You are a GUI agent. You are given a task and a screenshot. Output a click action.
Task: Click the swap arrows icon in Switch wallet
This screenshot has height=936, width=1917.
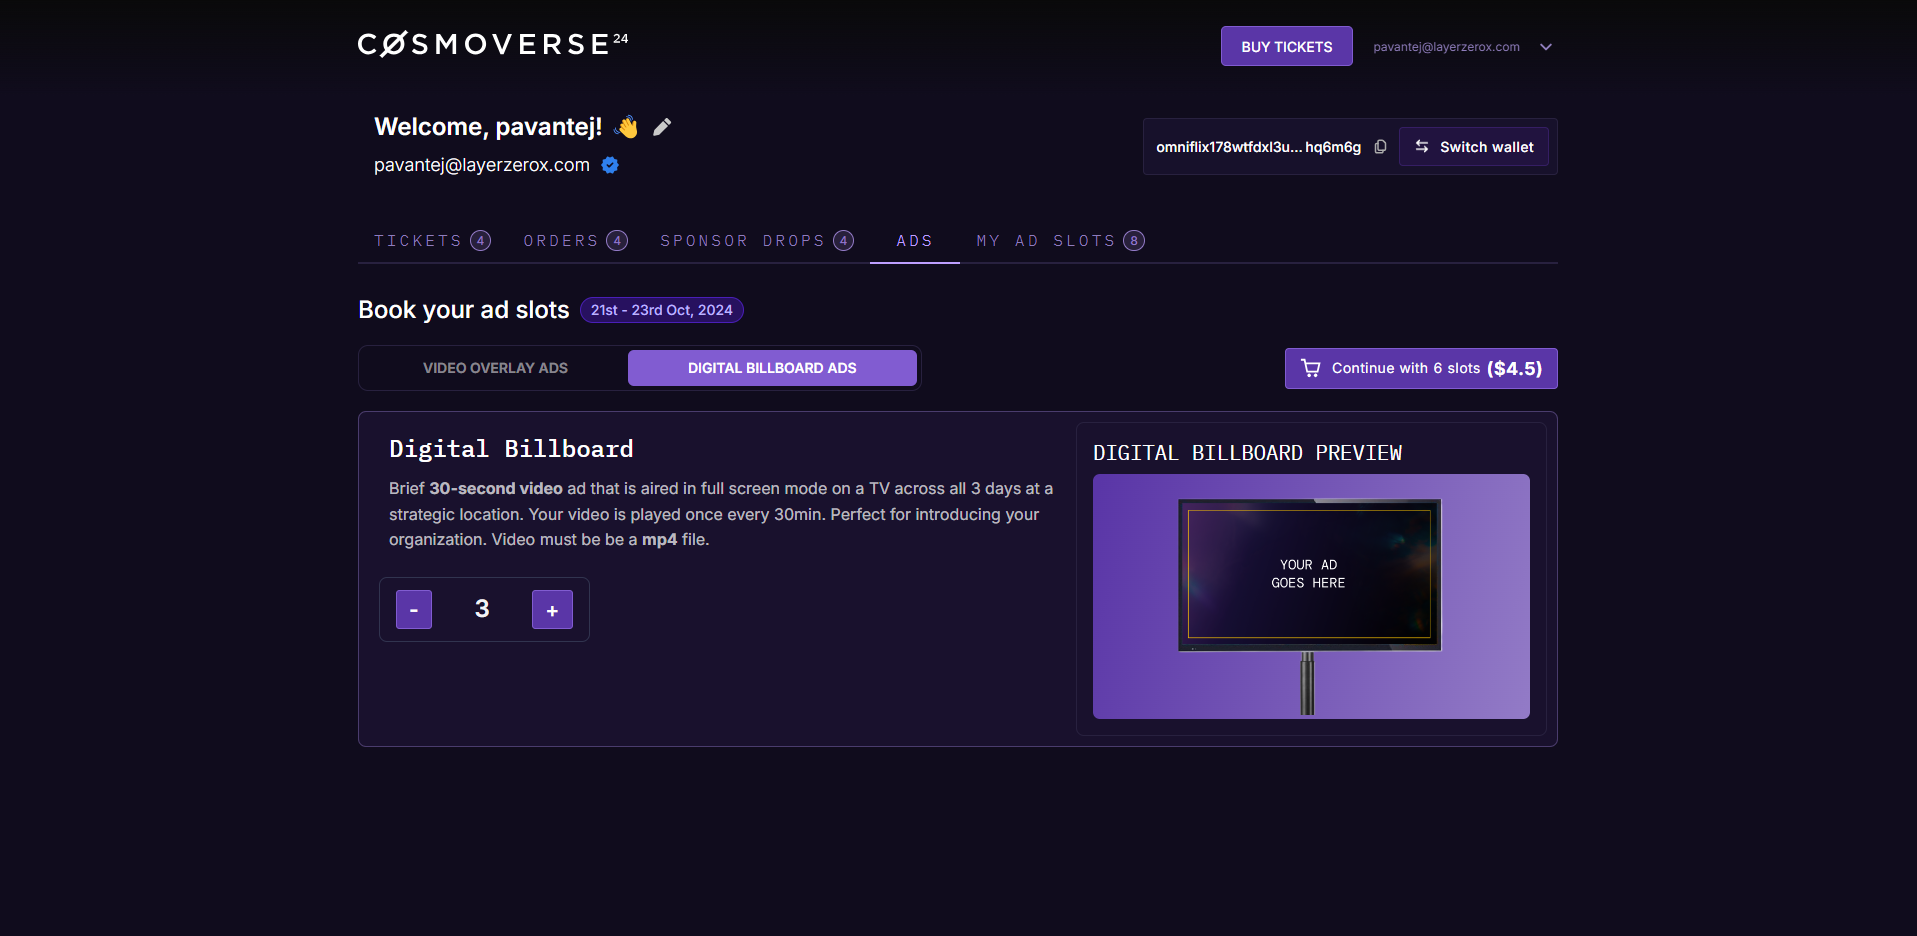(1422, 147)
